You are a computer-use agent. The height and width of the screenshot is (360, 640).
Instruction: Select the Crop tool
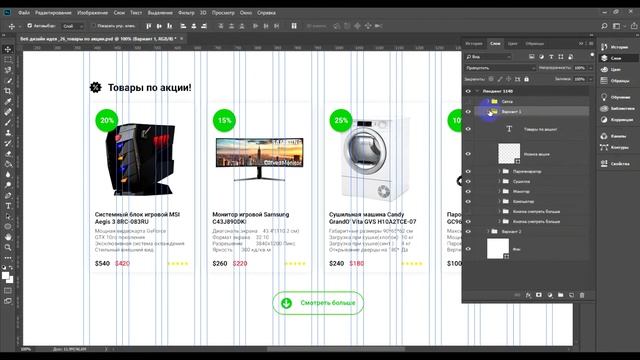point(8,91)
